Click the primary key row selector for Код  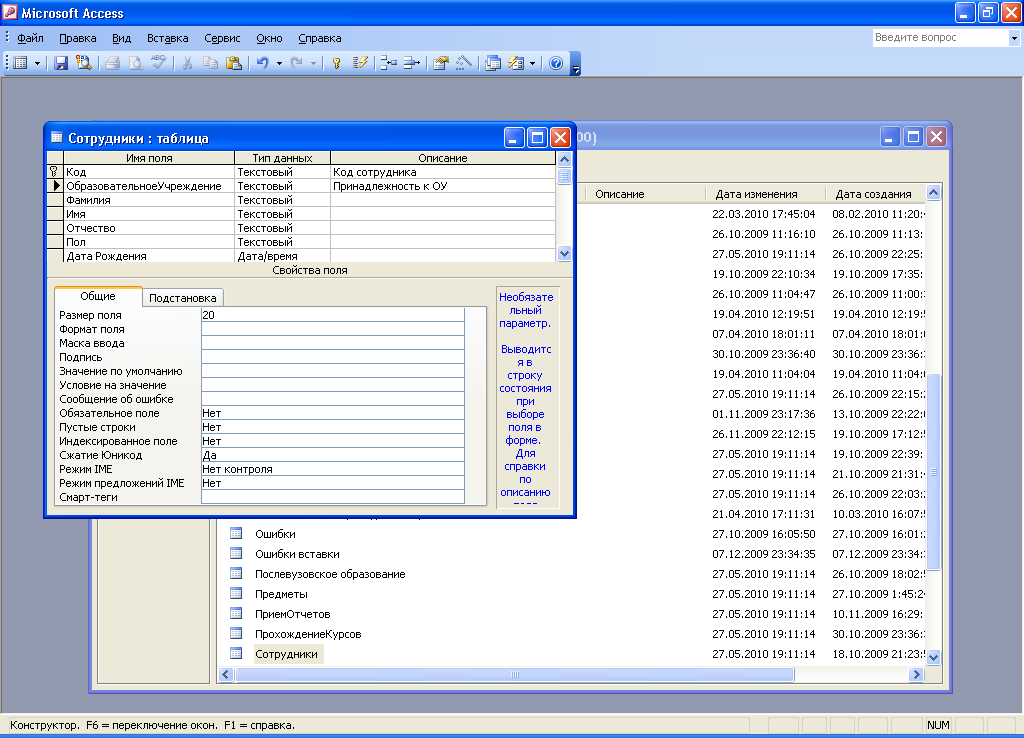pos(55,172)
